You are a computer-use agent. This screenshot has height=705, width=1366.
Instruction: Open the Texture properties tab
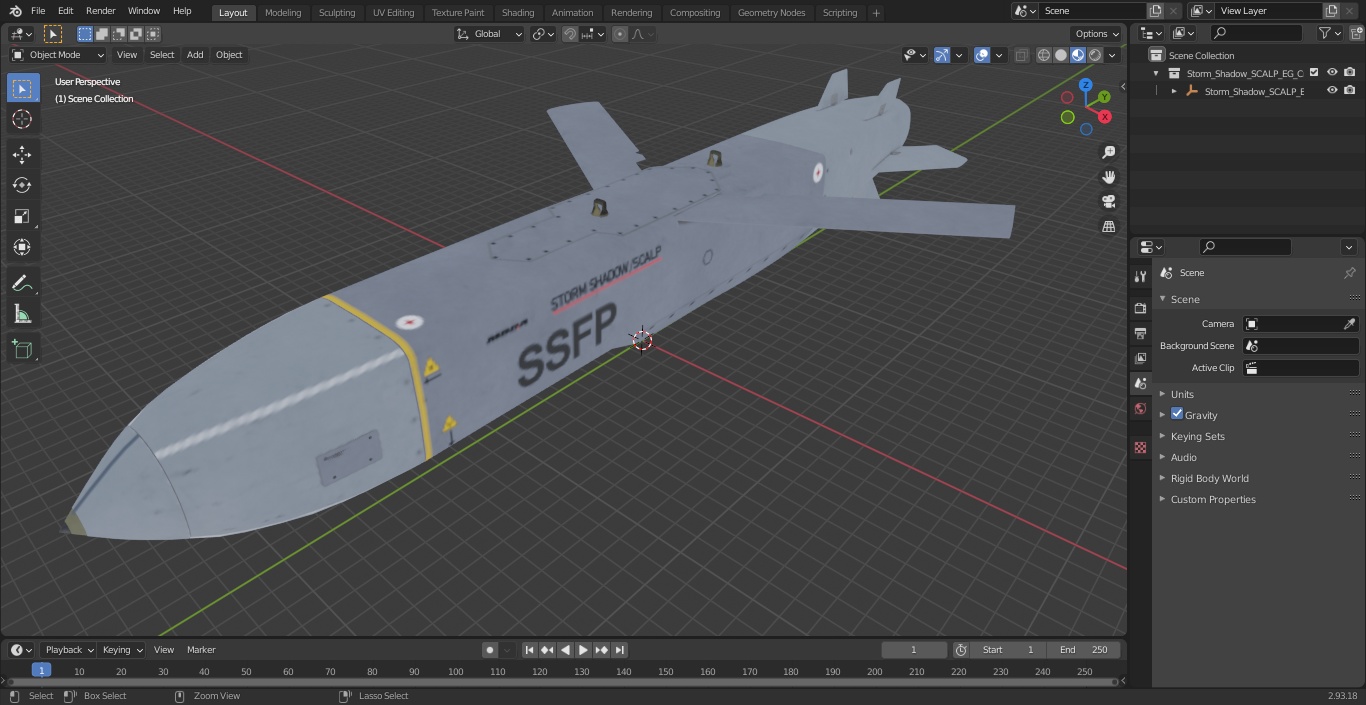click(x=1140, y=447)
